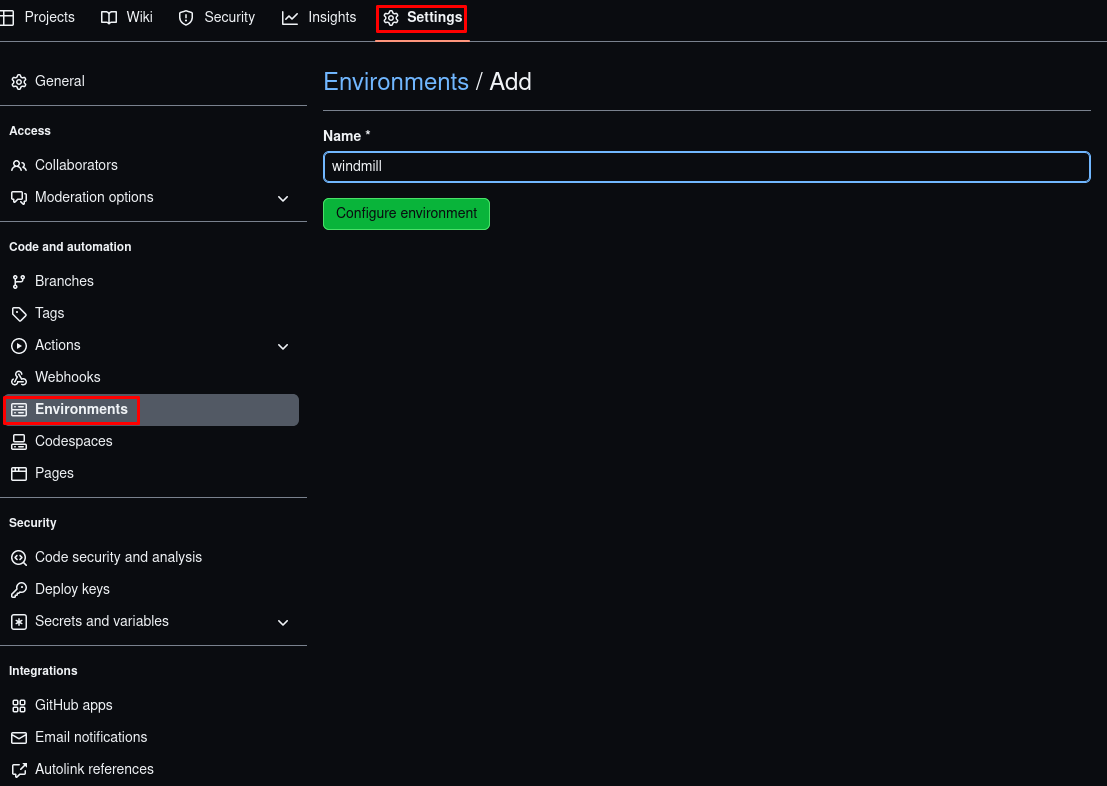Click the General gear icon in sidebar
The width and height of the screenshot is (1107, 786).
[x=19, y=82]
